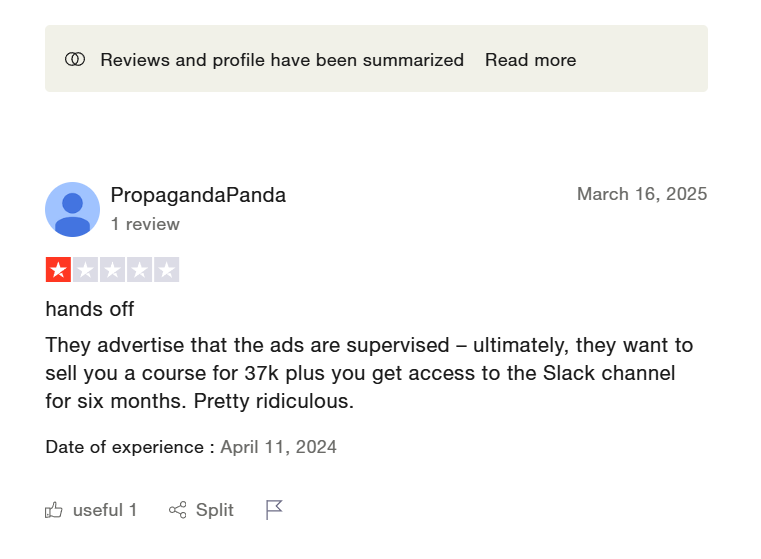Viewport: 761px width, 559px height.
Task: Click the share nodes icon
Action: point(178,511)
